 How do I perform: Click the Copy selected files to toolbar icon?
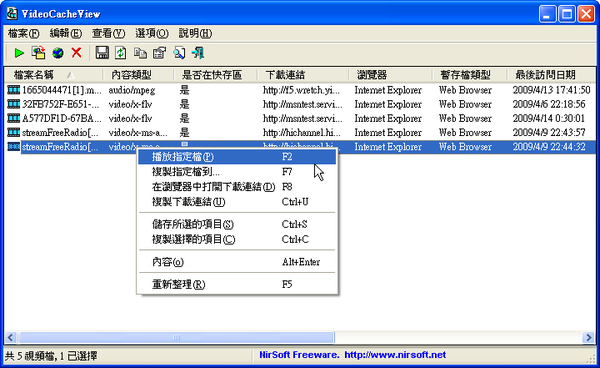pos(38,53)
